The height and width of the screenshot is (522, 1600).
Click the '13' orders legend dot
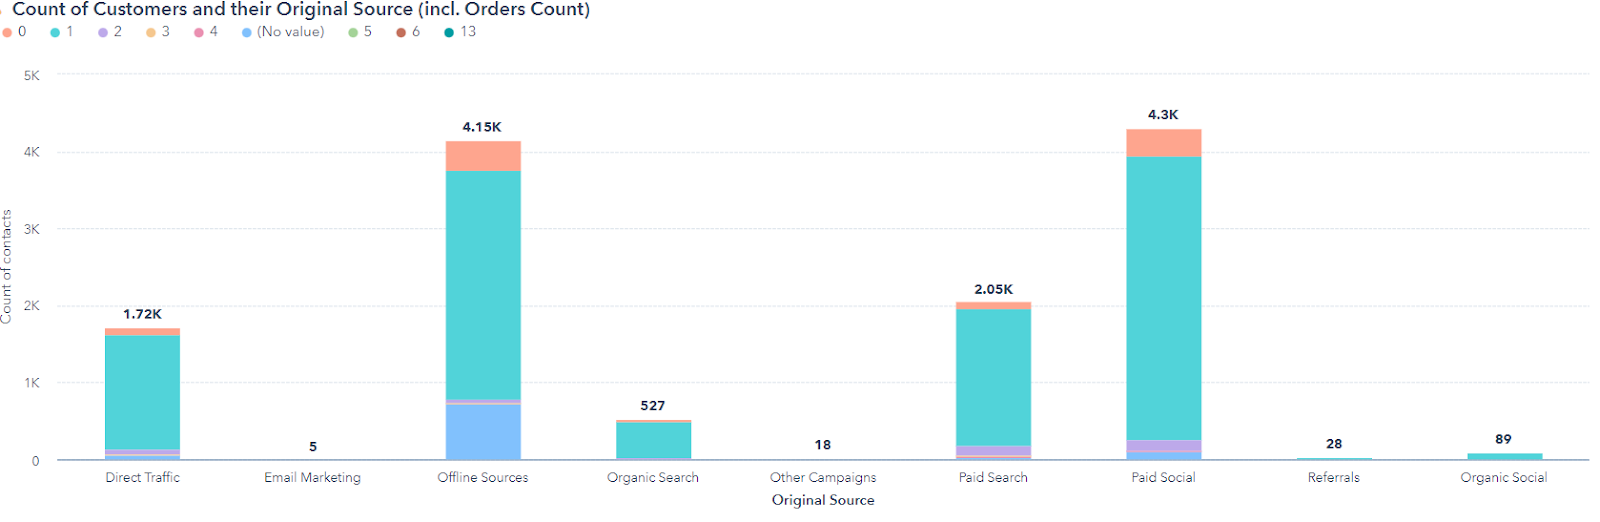click(449, 32)
